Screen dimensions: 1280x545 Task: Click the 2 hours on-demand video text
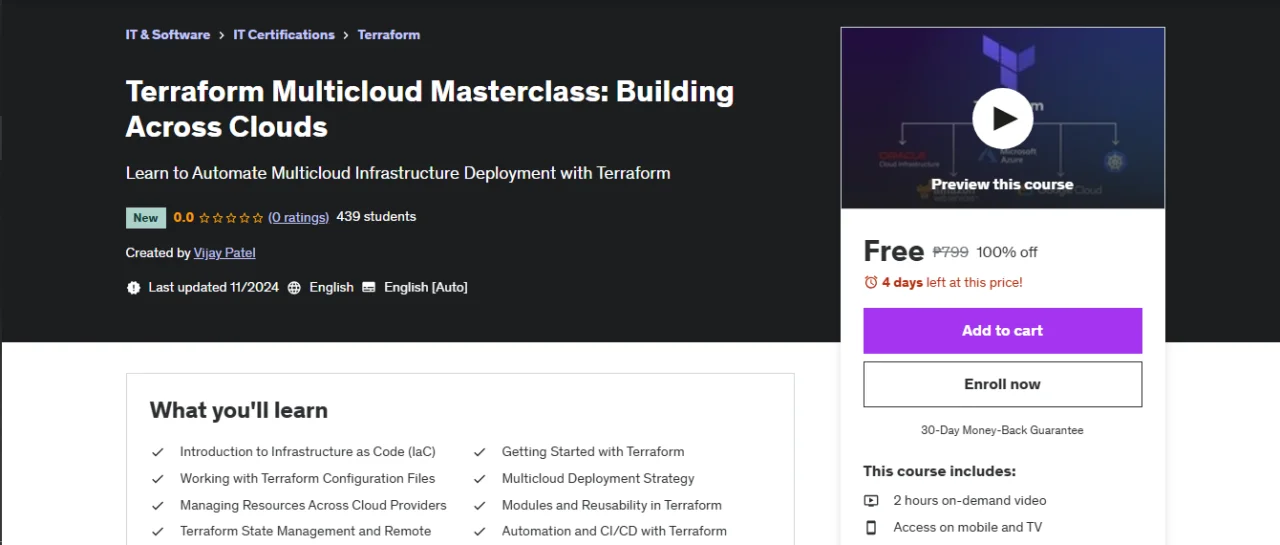[x=970, y=500]
